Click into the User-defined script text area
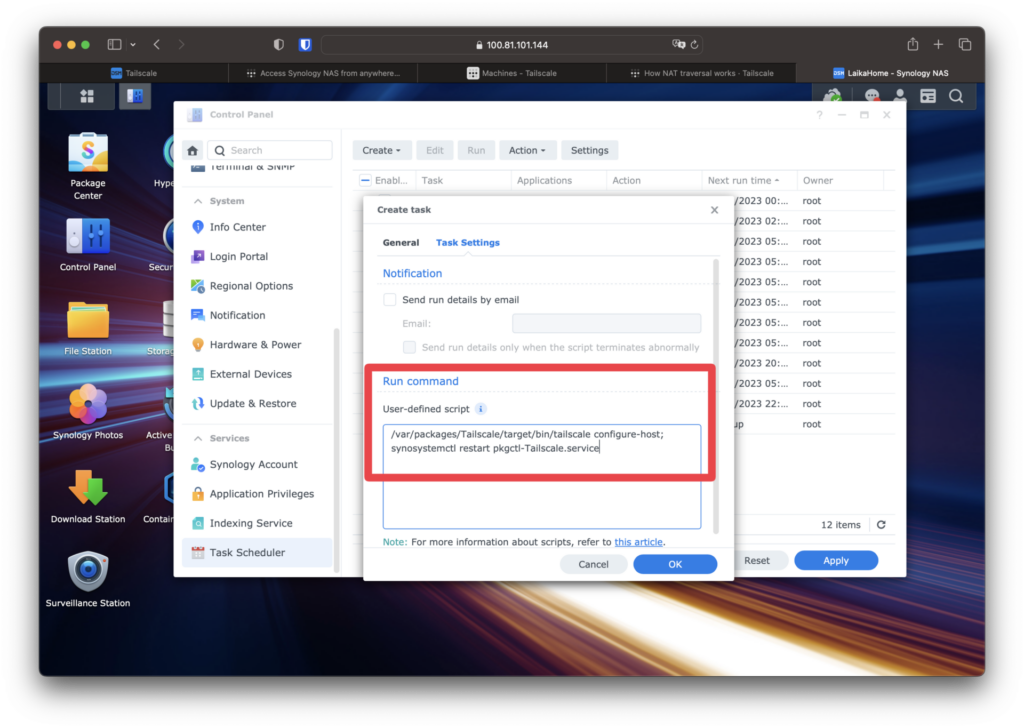The image size is (1024, 728). pyautogui.click(x=542, y=477)
